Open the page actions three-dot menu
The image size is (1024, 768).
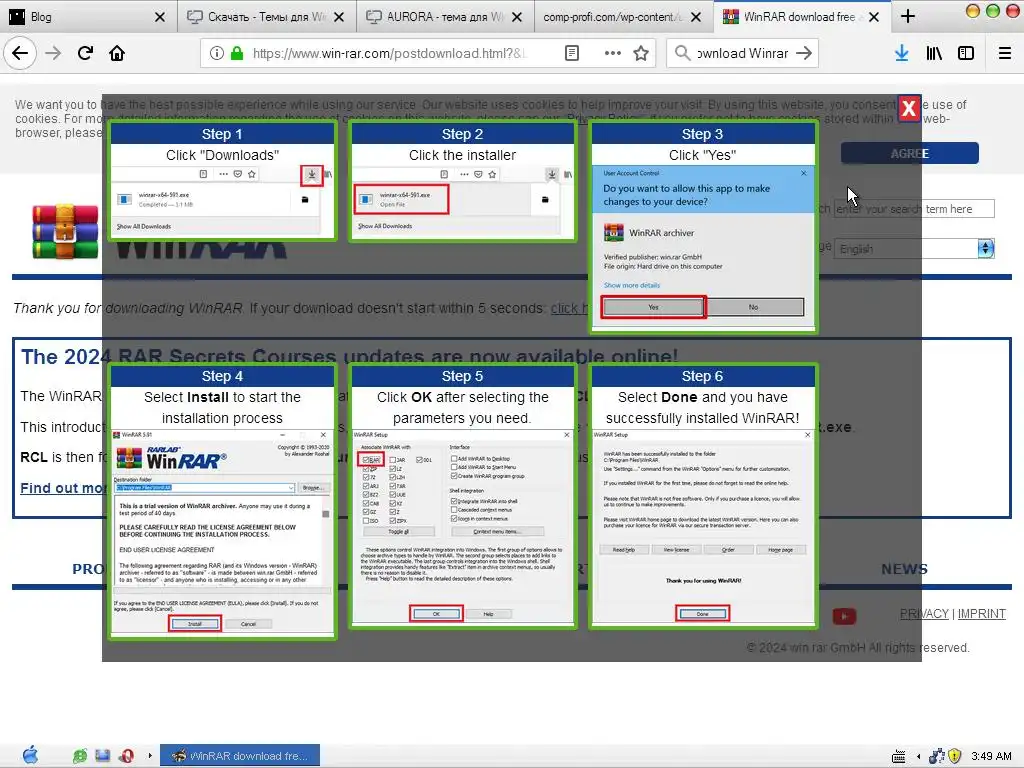pos(613,54)
